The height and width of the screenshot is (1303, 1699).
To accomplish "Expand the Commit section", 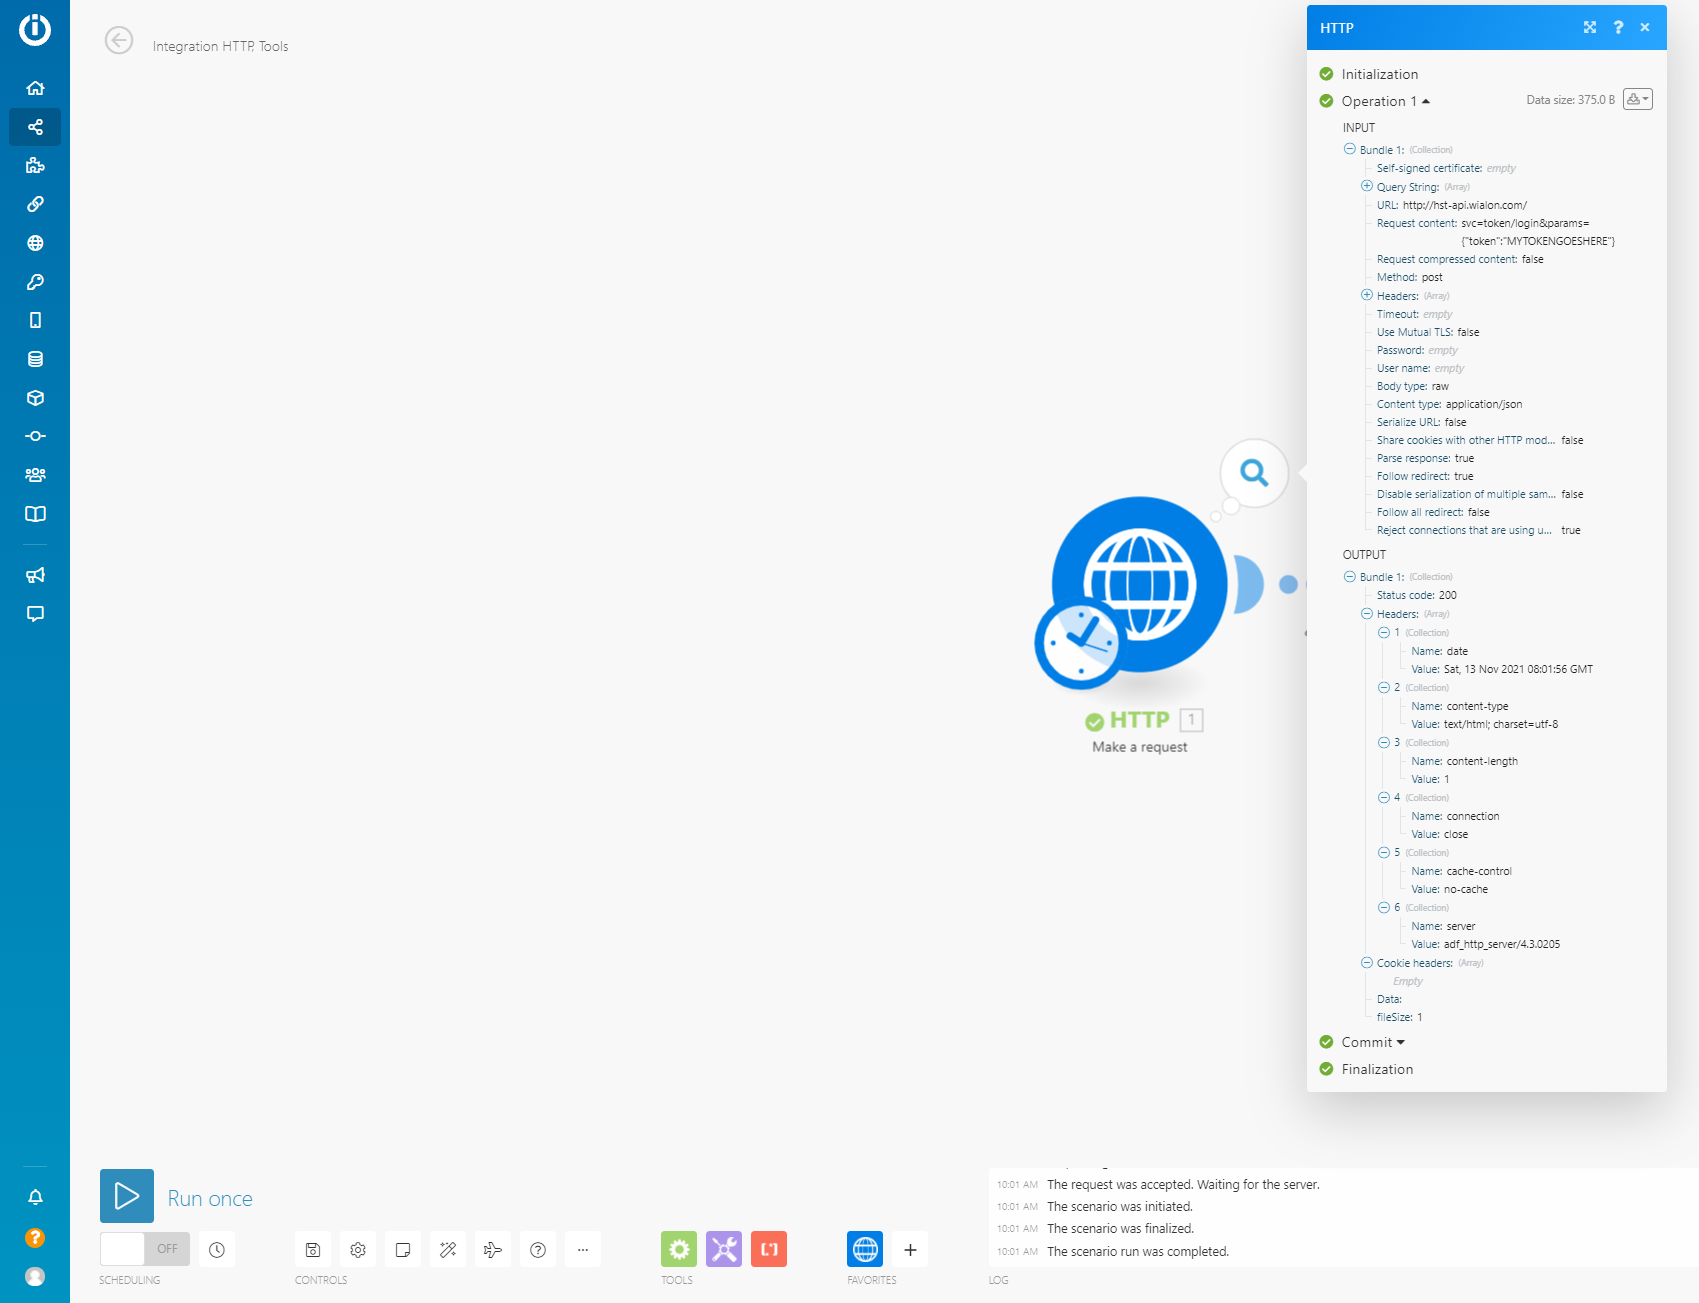I will click(1373, 1042).
